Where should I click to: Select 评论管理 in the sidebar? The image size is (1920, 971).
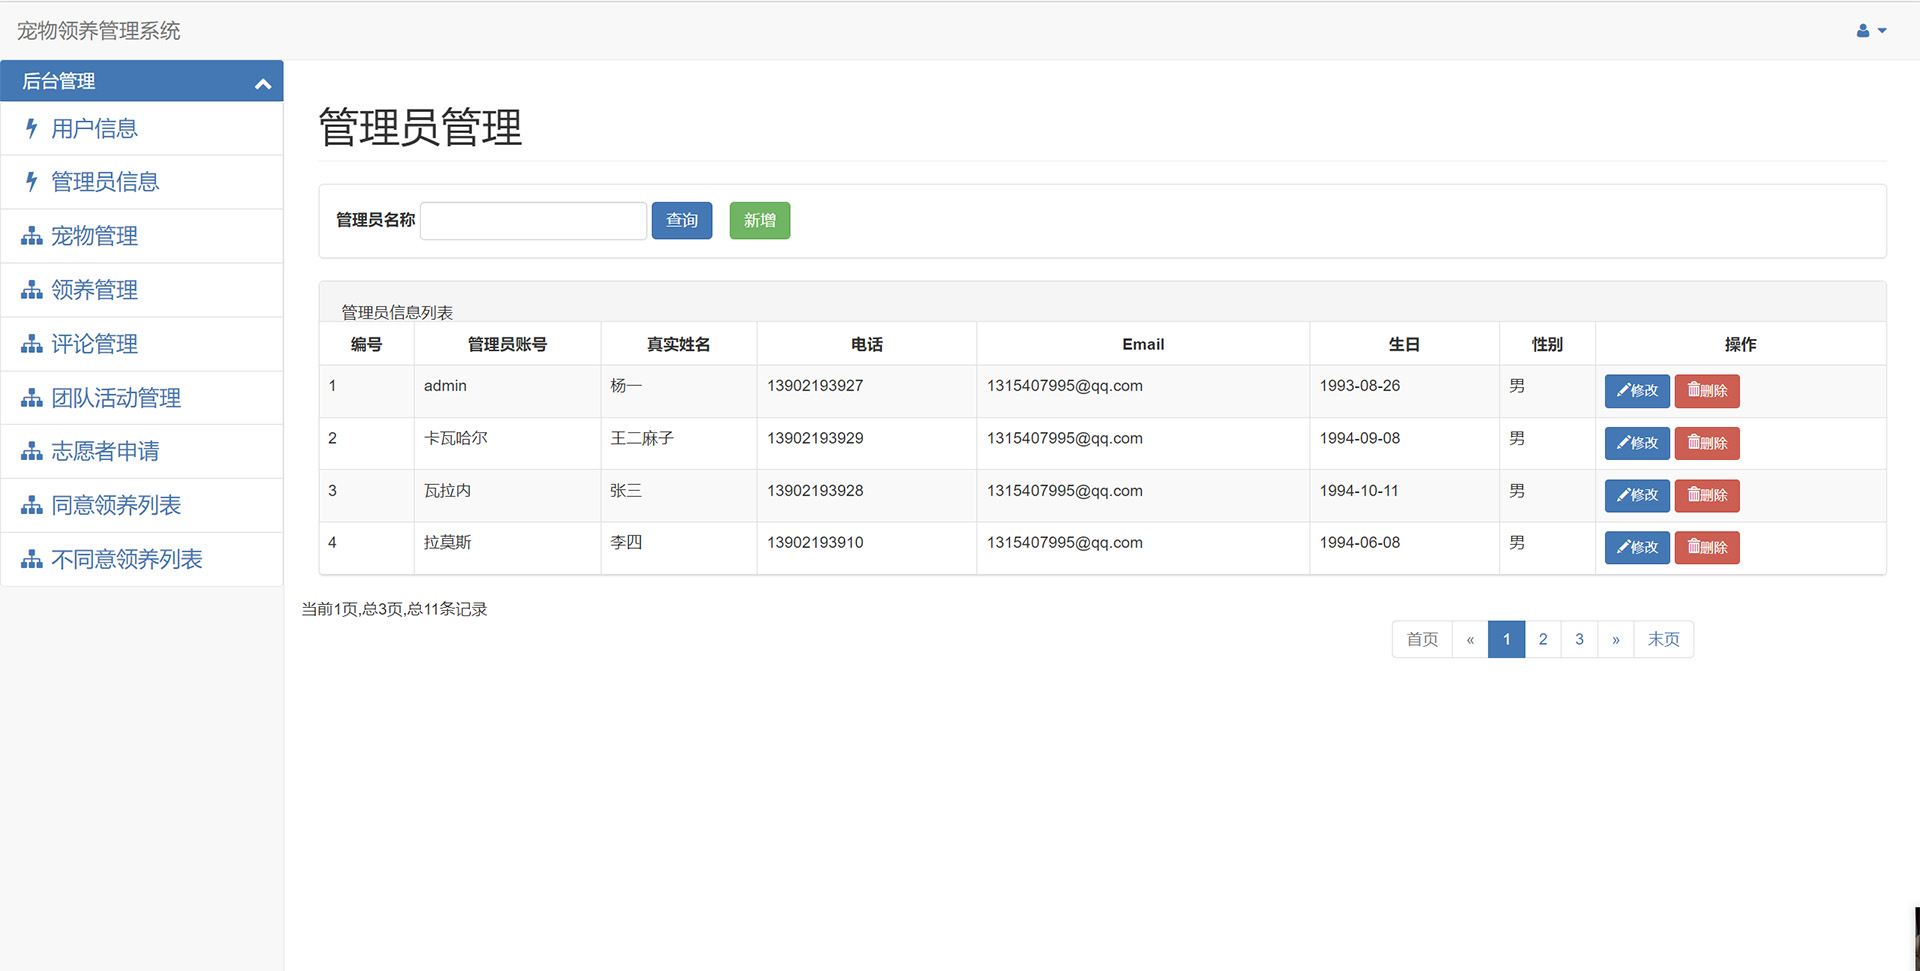click(142, 344)
